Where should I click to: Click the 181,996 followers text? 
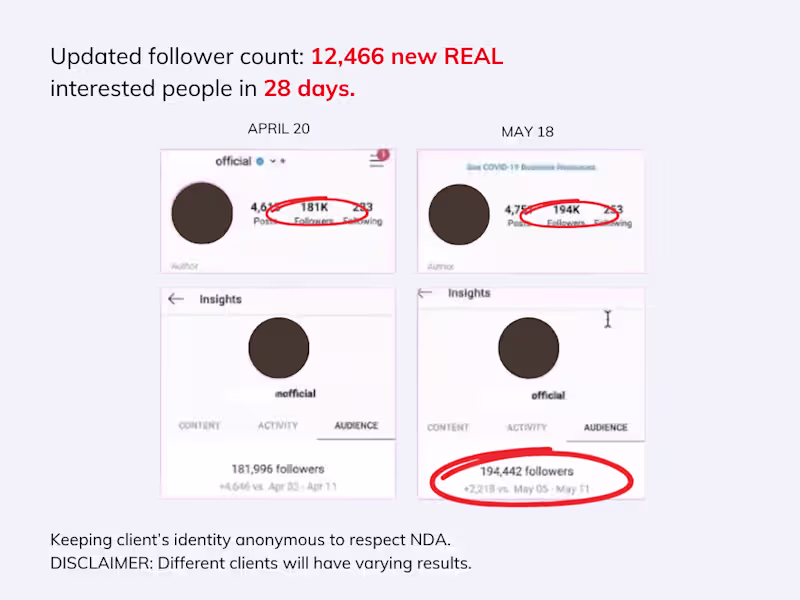point(278,469)
